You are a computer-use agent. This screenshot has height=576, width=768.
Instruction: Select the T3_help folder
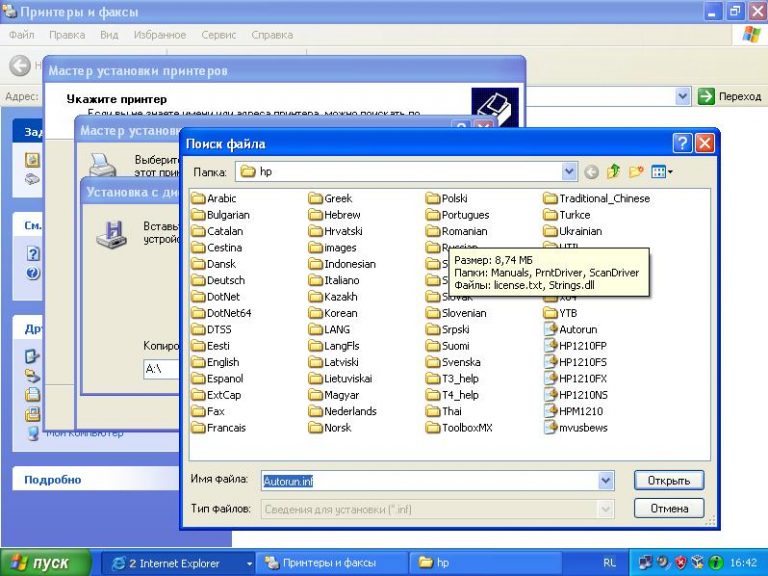point(452,379)
